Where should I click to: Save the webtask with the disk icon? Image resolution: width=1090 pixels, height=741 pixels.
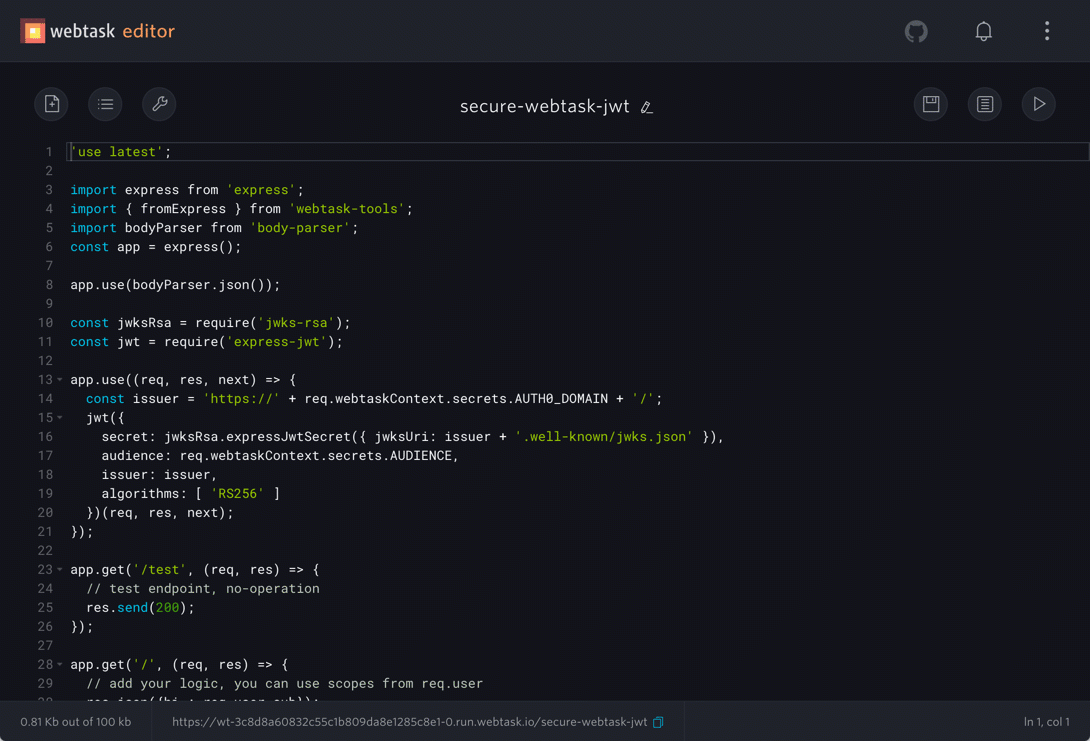[931, 104]
